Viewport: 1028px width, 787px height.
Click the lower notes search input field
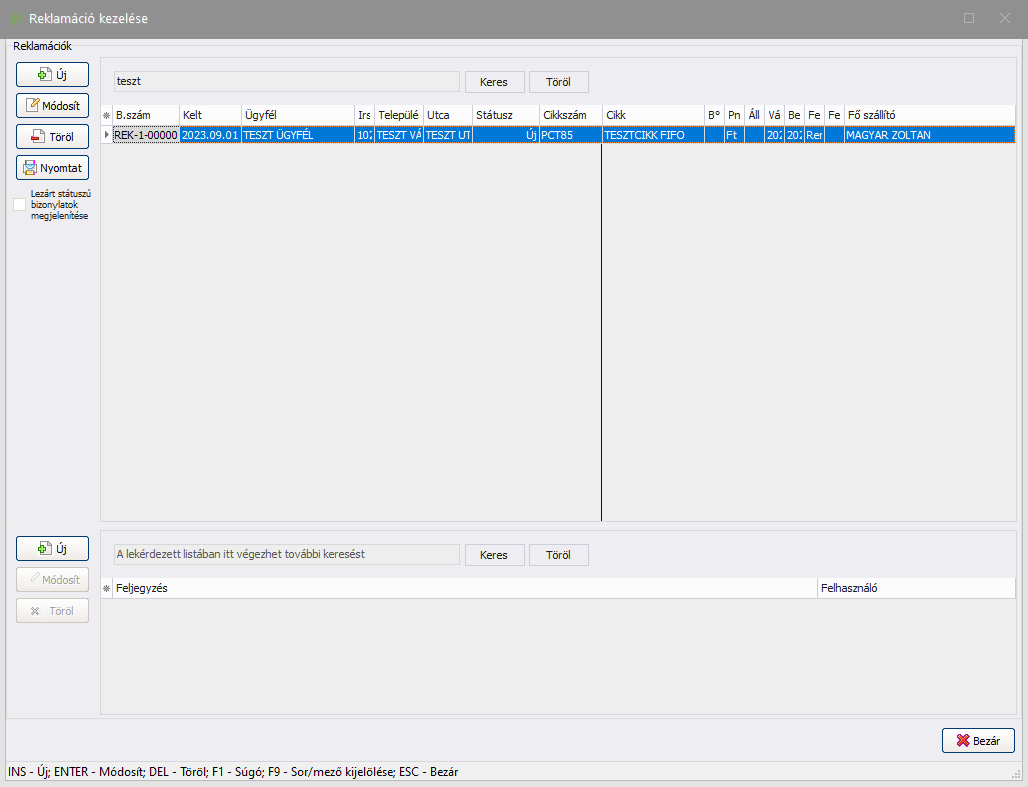pos(285,555)
